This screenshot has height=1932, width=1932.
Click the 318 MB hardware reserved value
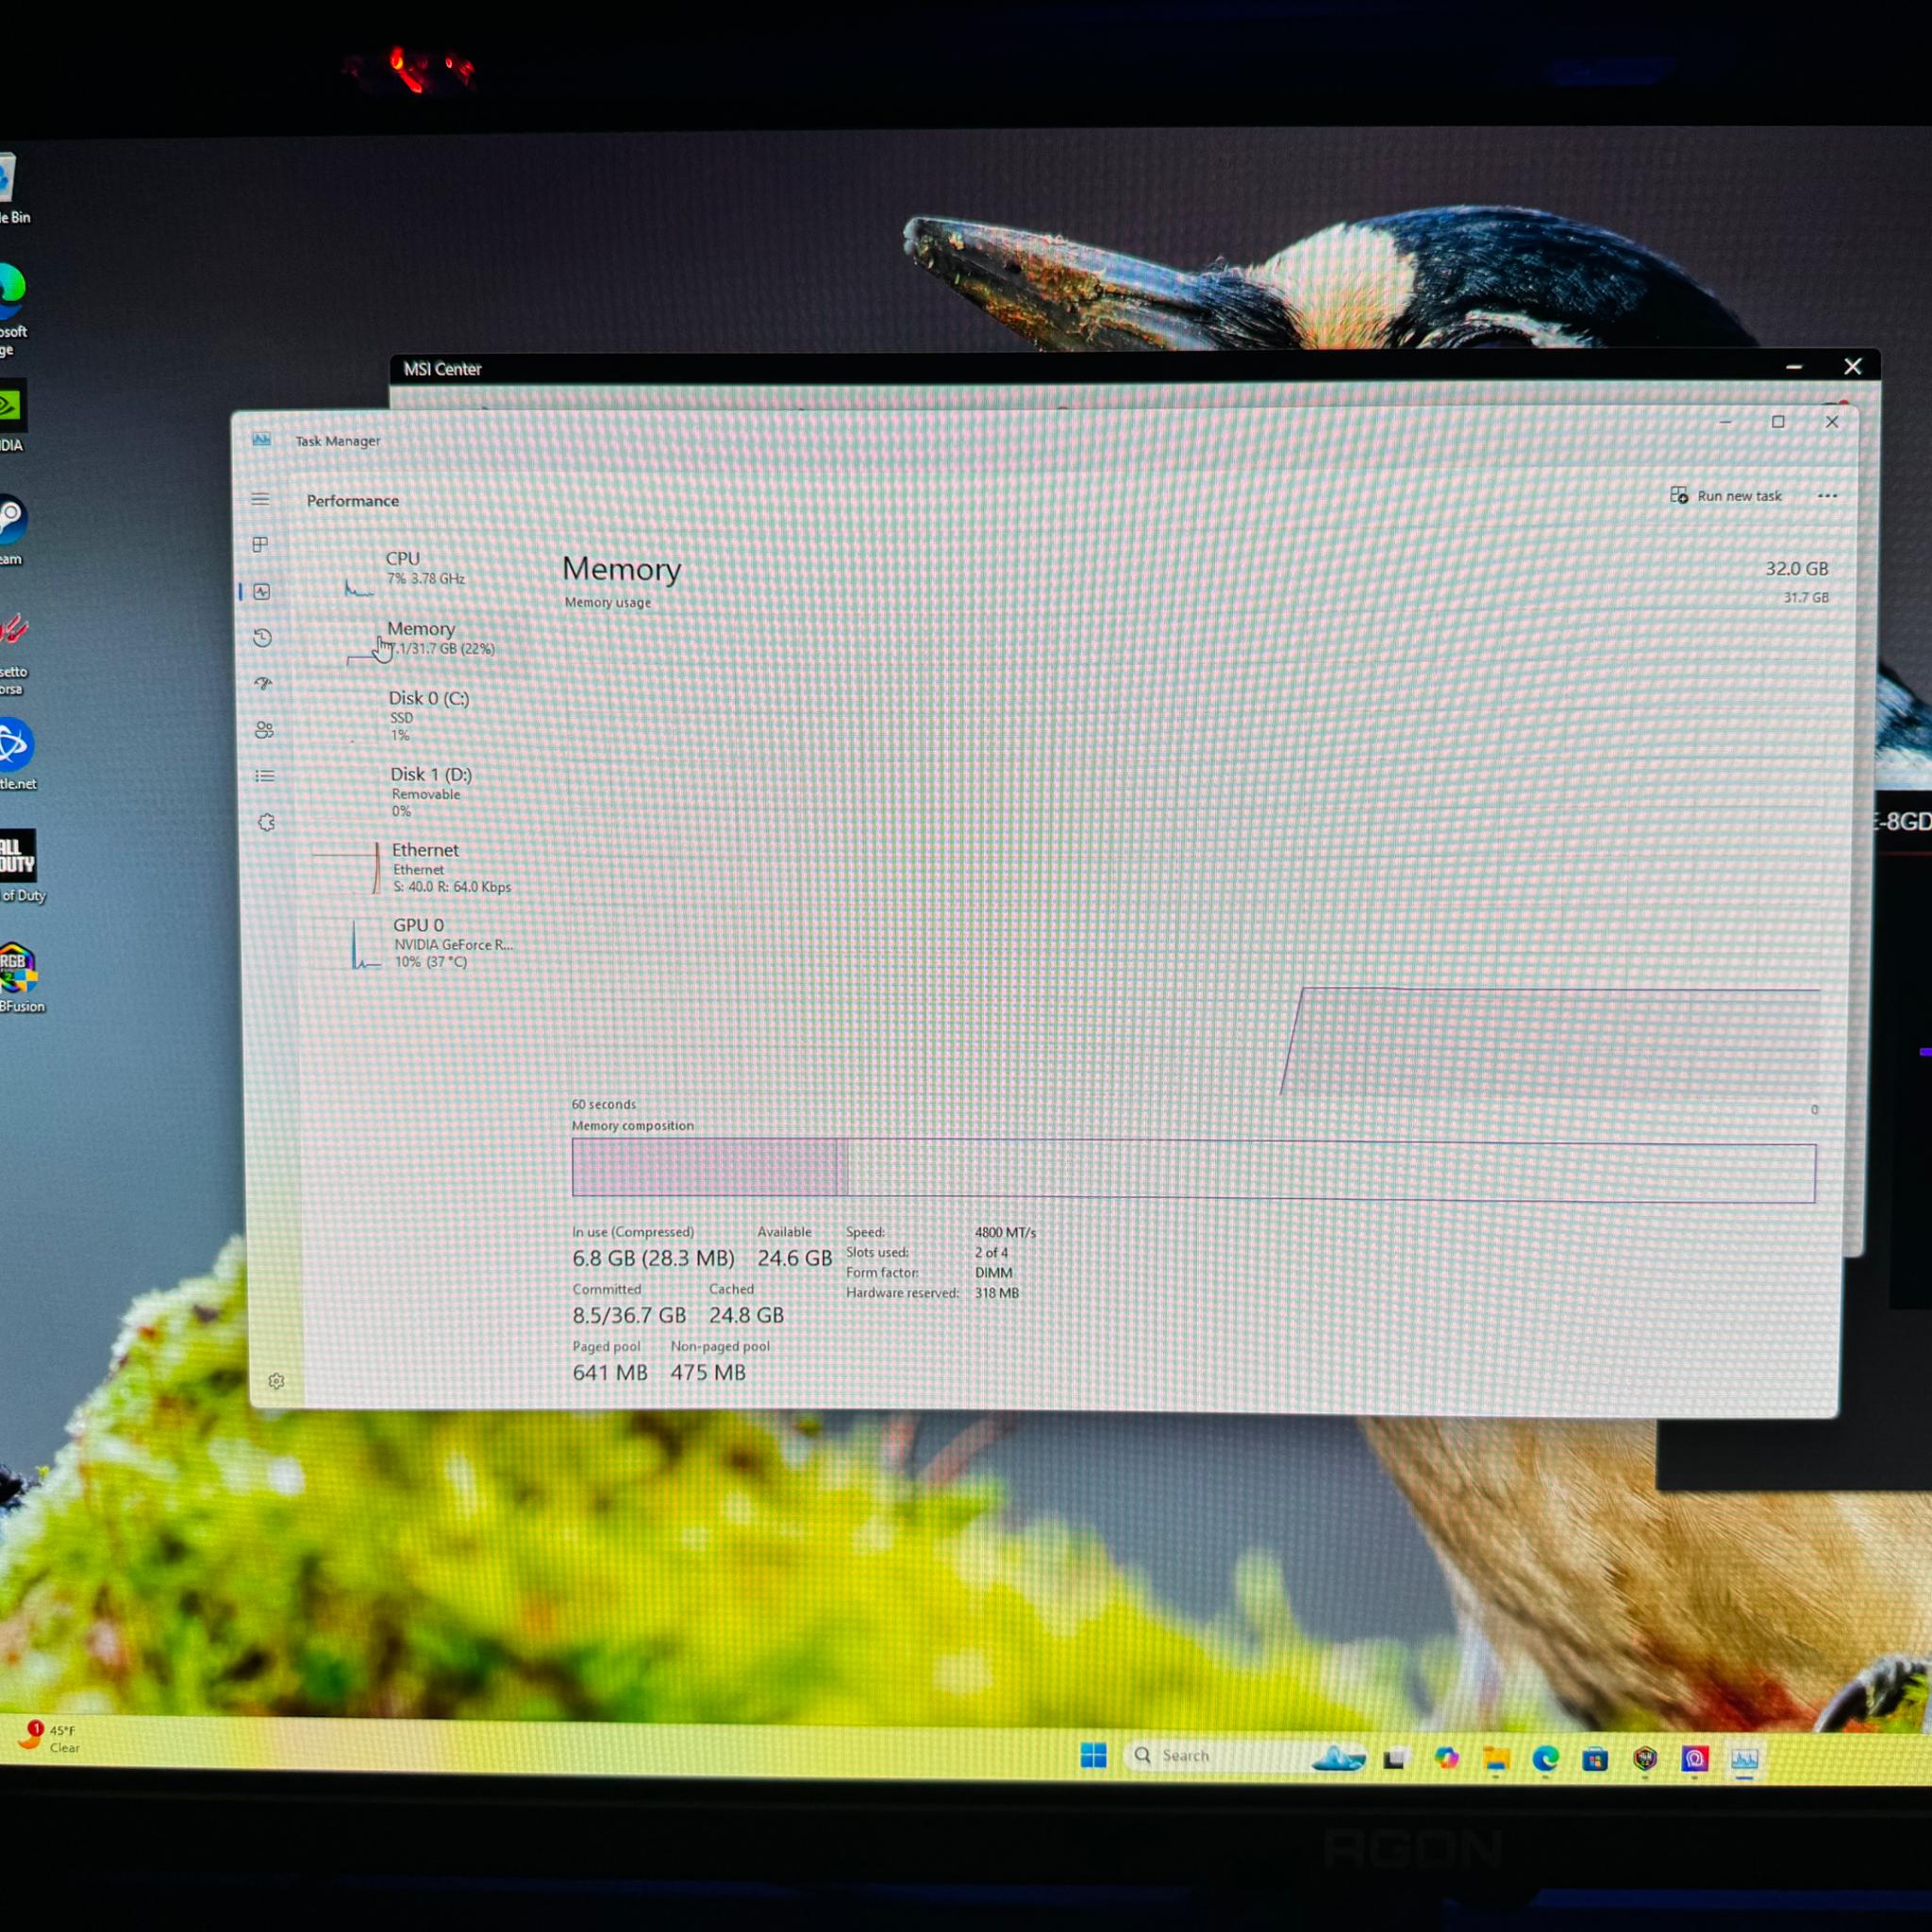[997, 1293]
